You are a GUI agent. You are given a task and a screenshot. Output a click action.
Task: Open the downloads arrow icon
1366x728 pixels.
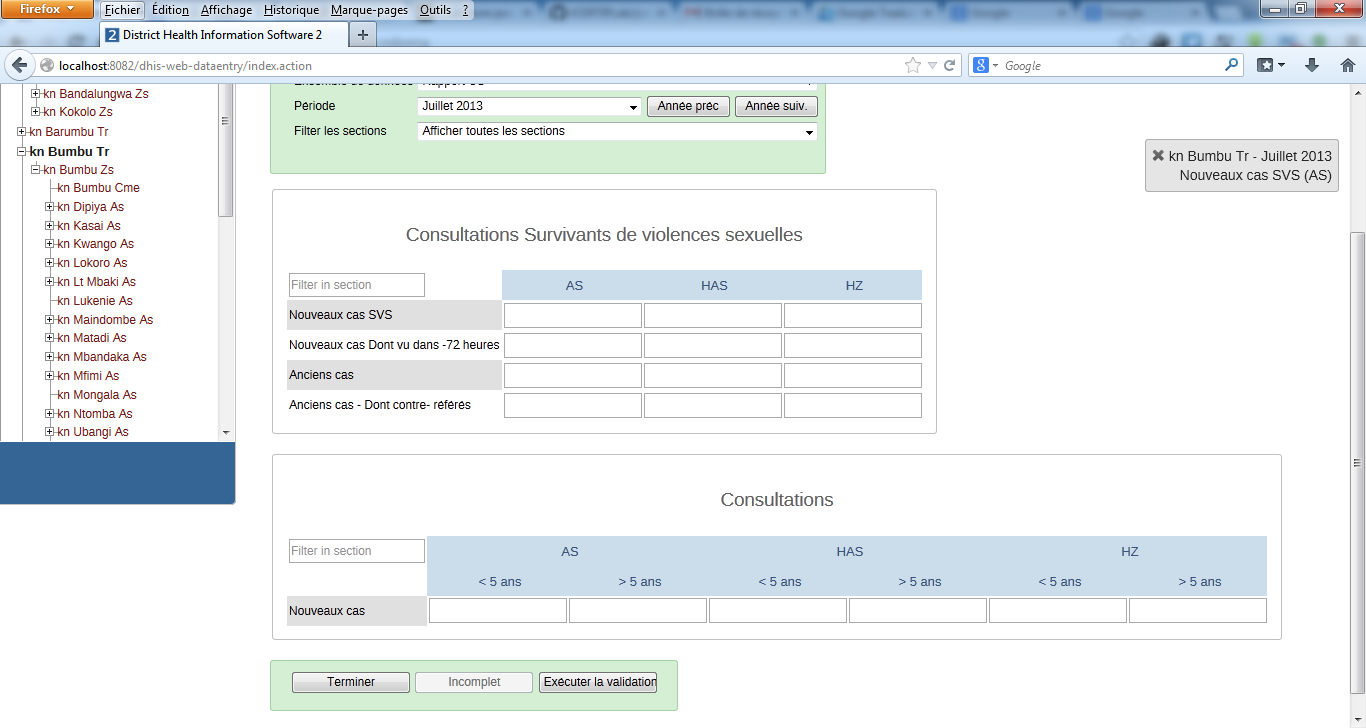pos(1312,65)
